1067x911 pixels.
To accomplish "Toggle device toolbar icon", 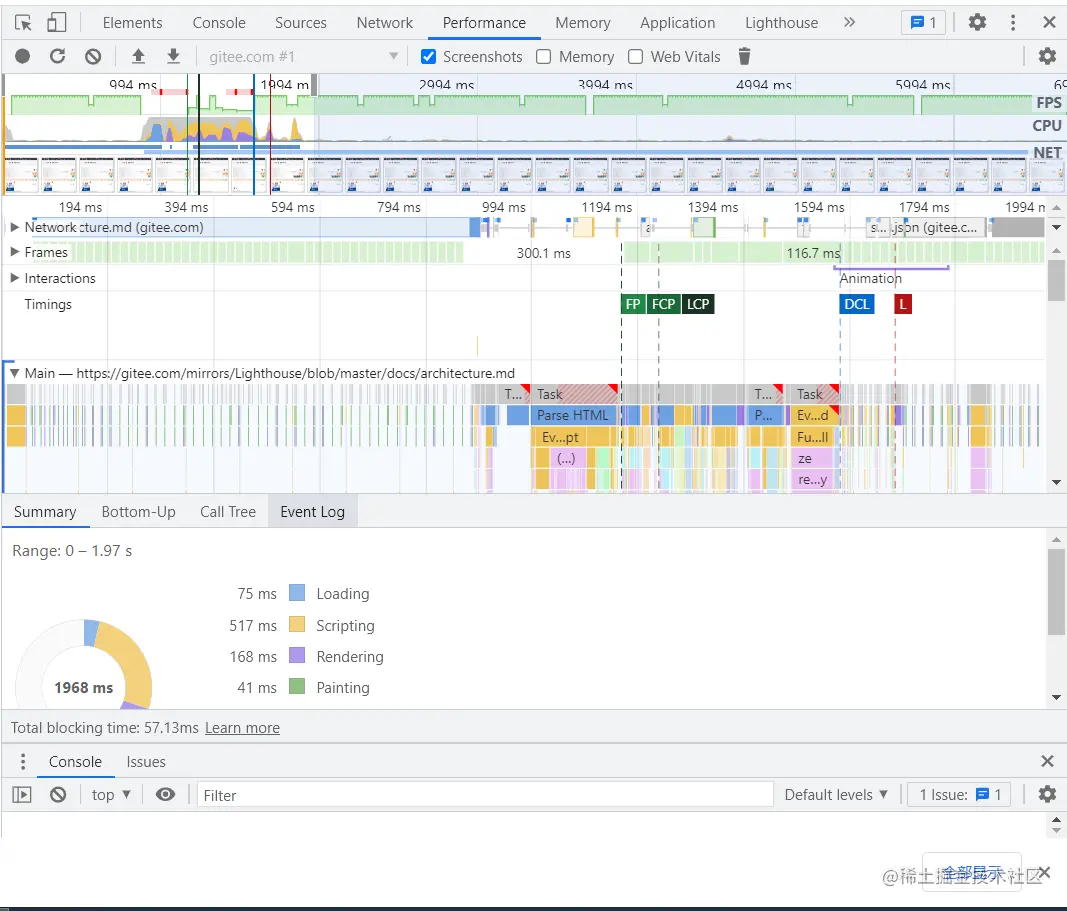I will click(x=56, y=22).
